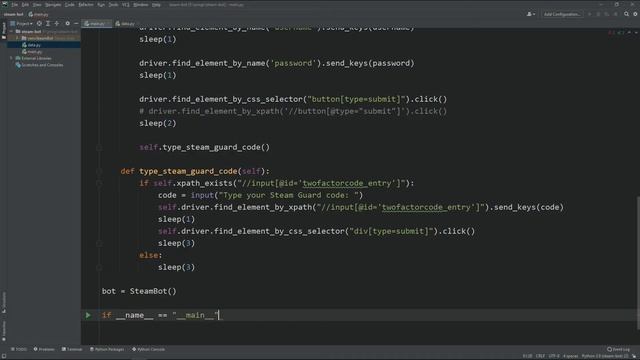Open IDE settings gear icon top right
The width and height of the screenshot is (640, 360).
click(x=635, y=14)
